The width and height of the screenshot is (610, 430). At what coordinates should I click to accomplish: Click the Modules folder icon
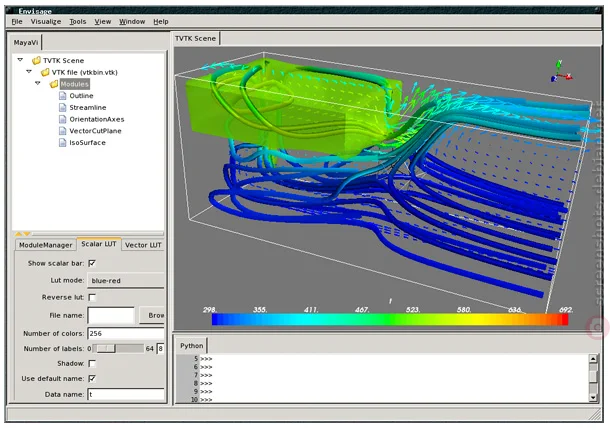coord(54,84)
